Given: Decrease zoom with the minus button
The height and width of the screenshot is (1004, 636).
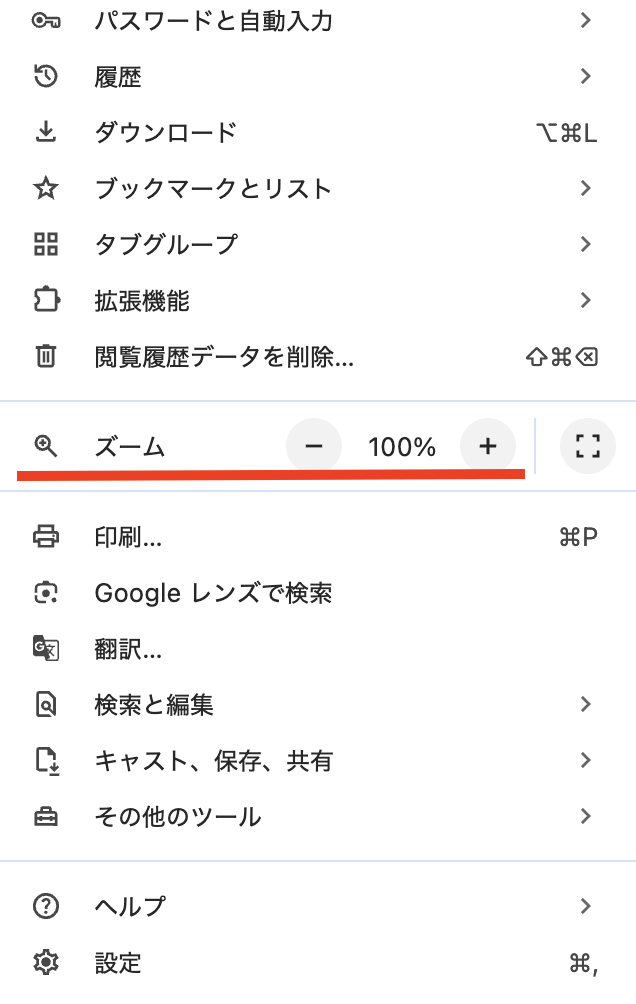Looking at the screenshot, I should pos(314,446).
